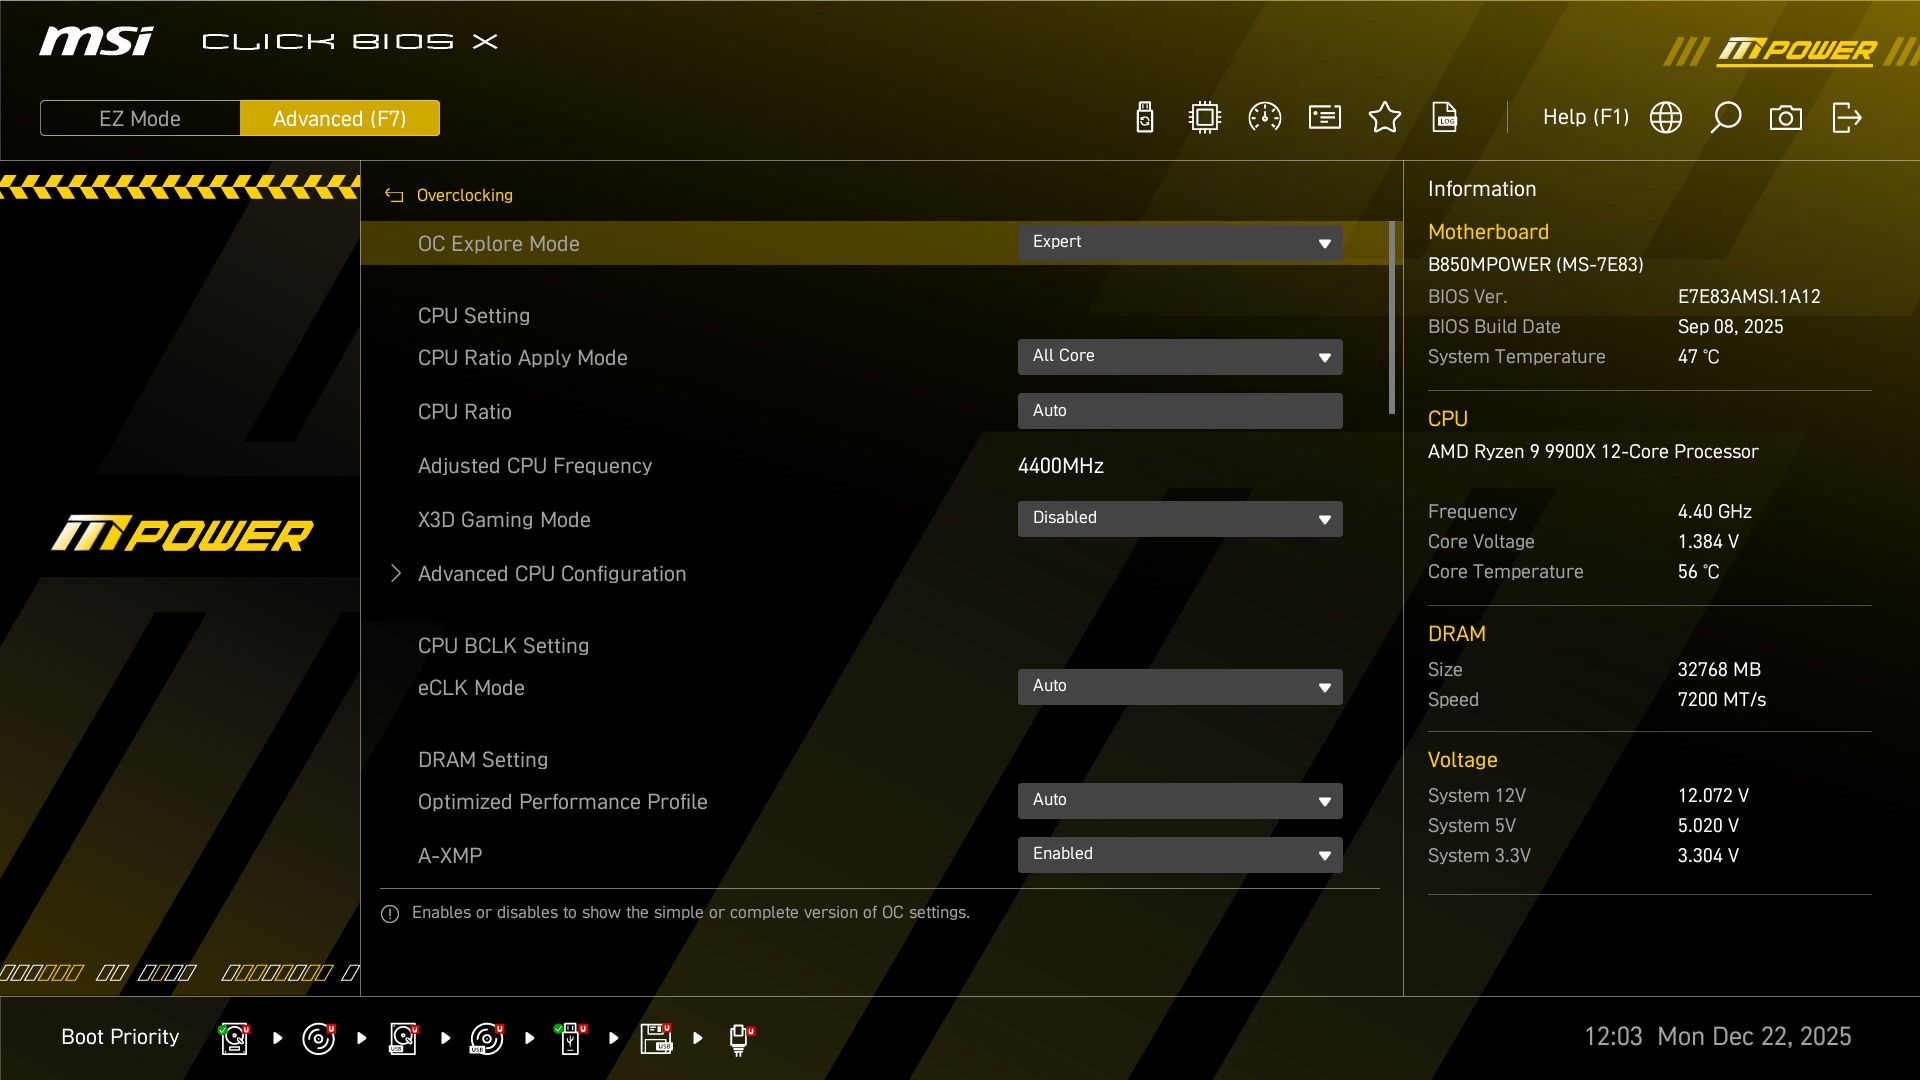Change eCLK Mode from Auto
The width and height of the screenshot is (1920, 1080).
click(1180, 687)
